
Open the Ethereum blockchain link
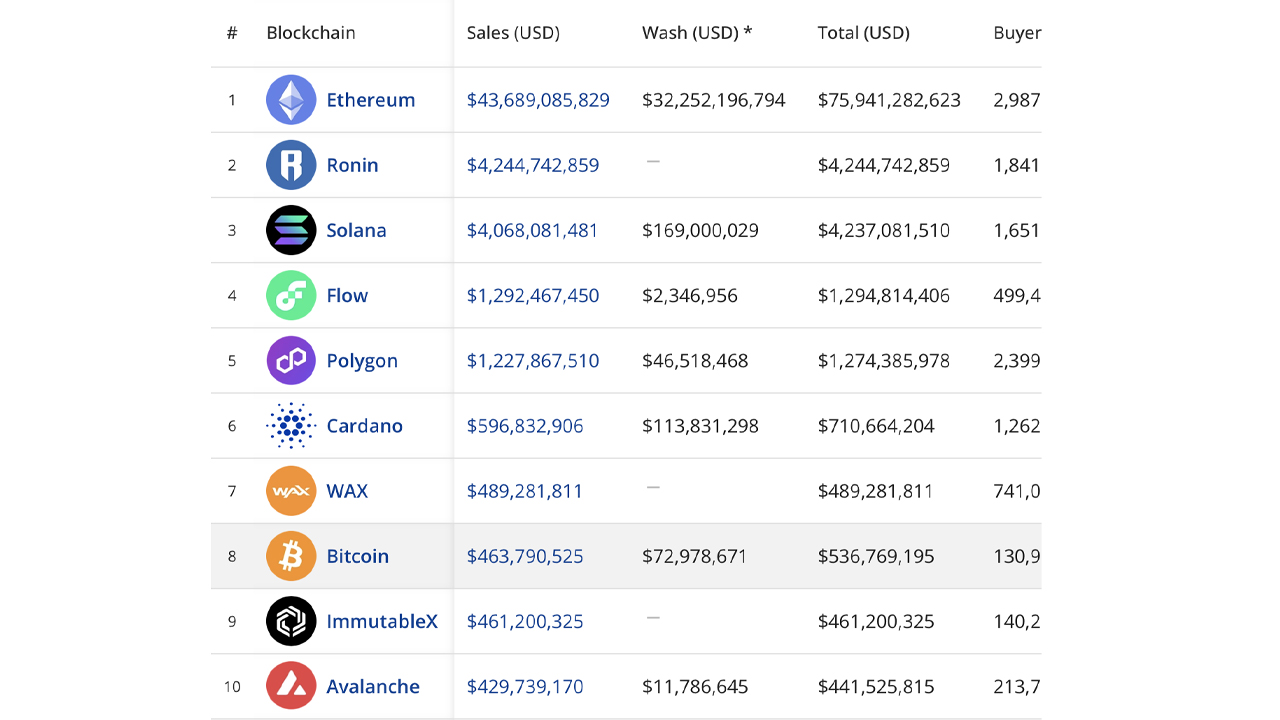(x=371, y=100)
